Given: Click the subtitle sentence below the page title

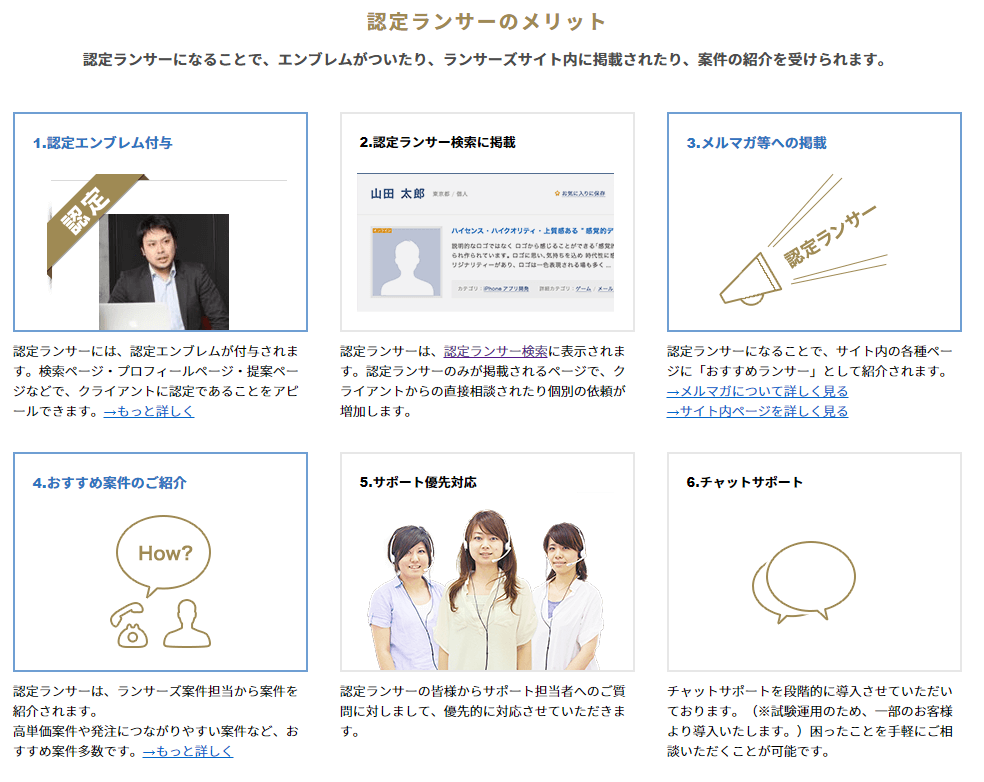Looking at the screenshot, I should pyautogui.click(x=485, y=60).
